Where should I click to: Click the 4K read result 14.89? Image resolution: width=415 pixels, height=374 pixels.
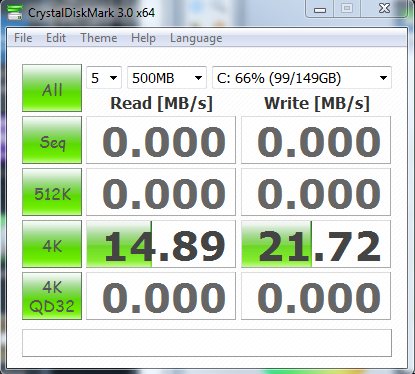[x=161, y=244]
